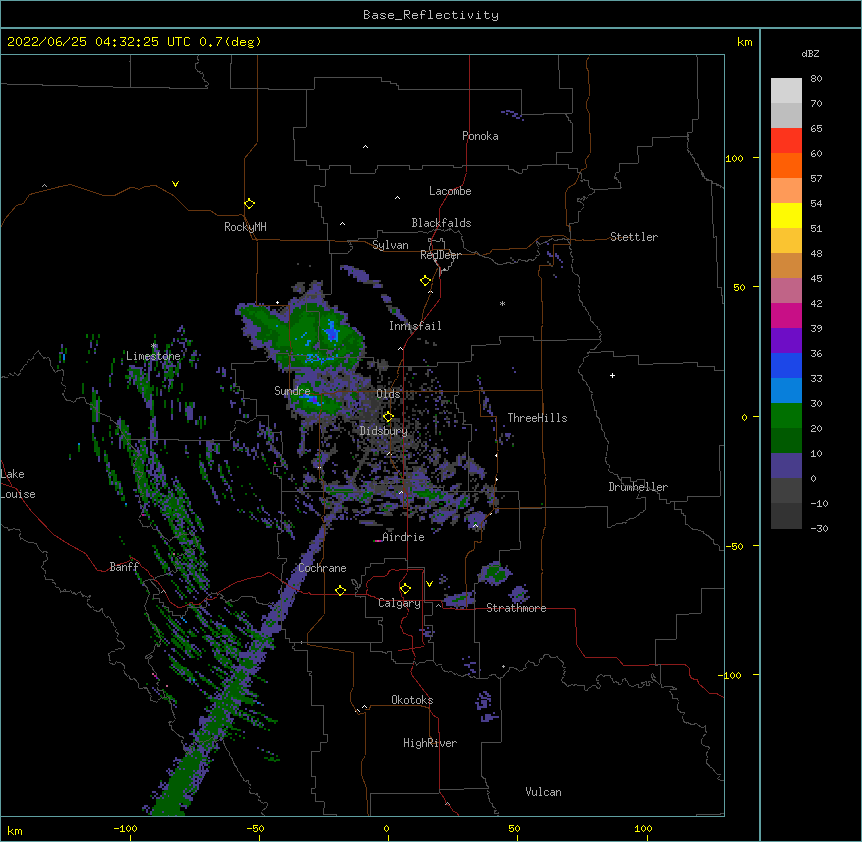Click the Olds city label
This screenshot has height=842, width=862.
pyautogui.click(x=388, y=394)
